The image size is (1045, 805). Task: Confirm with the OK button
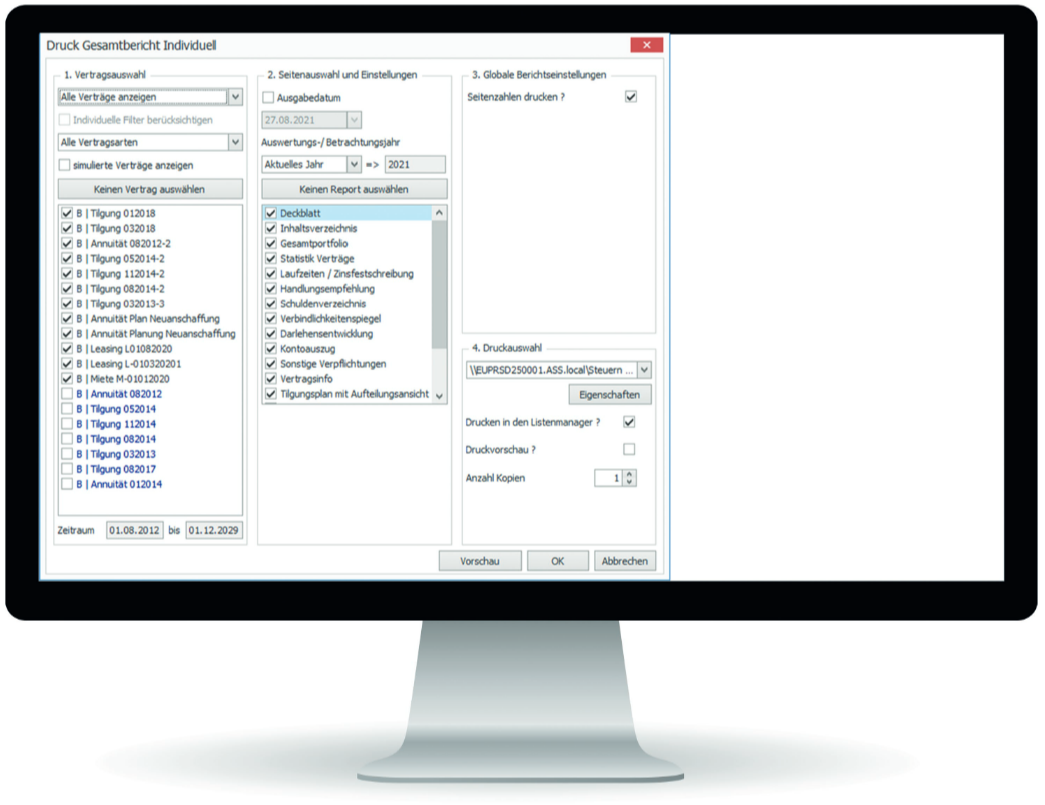click(x=558, y=562)
